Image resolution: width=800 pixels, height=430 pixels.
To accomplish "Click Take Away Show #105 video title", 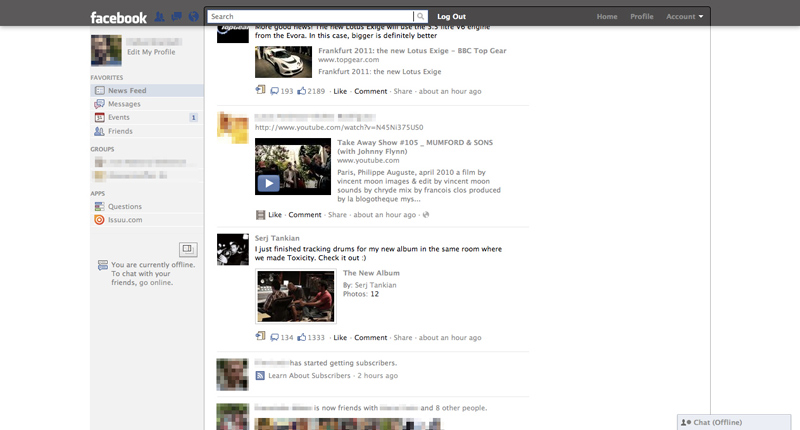I will coord(415,147).
